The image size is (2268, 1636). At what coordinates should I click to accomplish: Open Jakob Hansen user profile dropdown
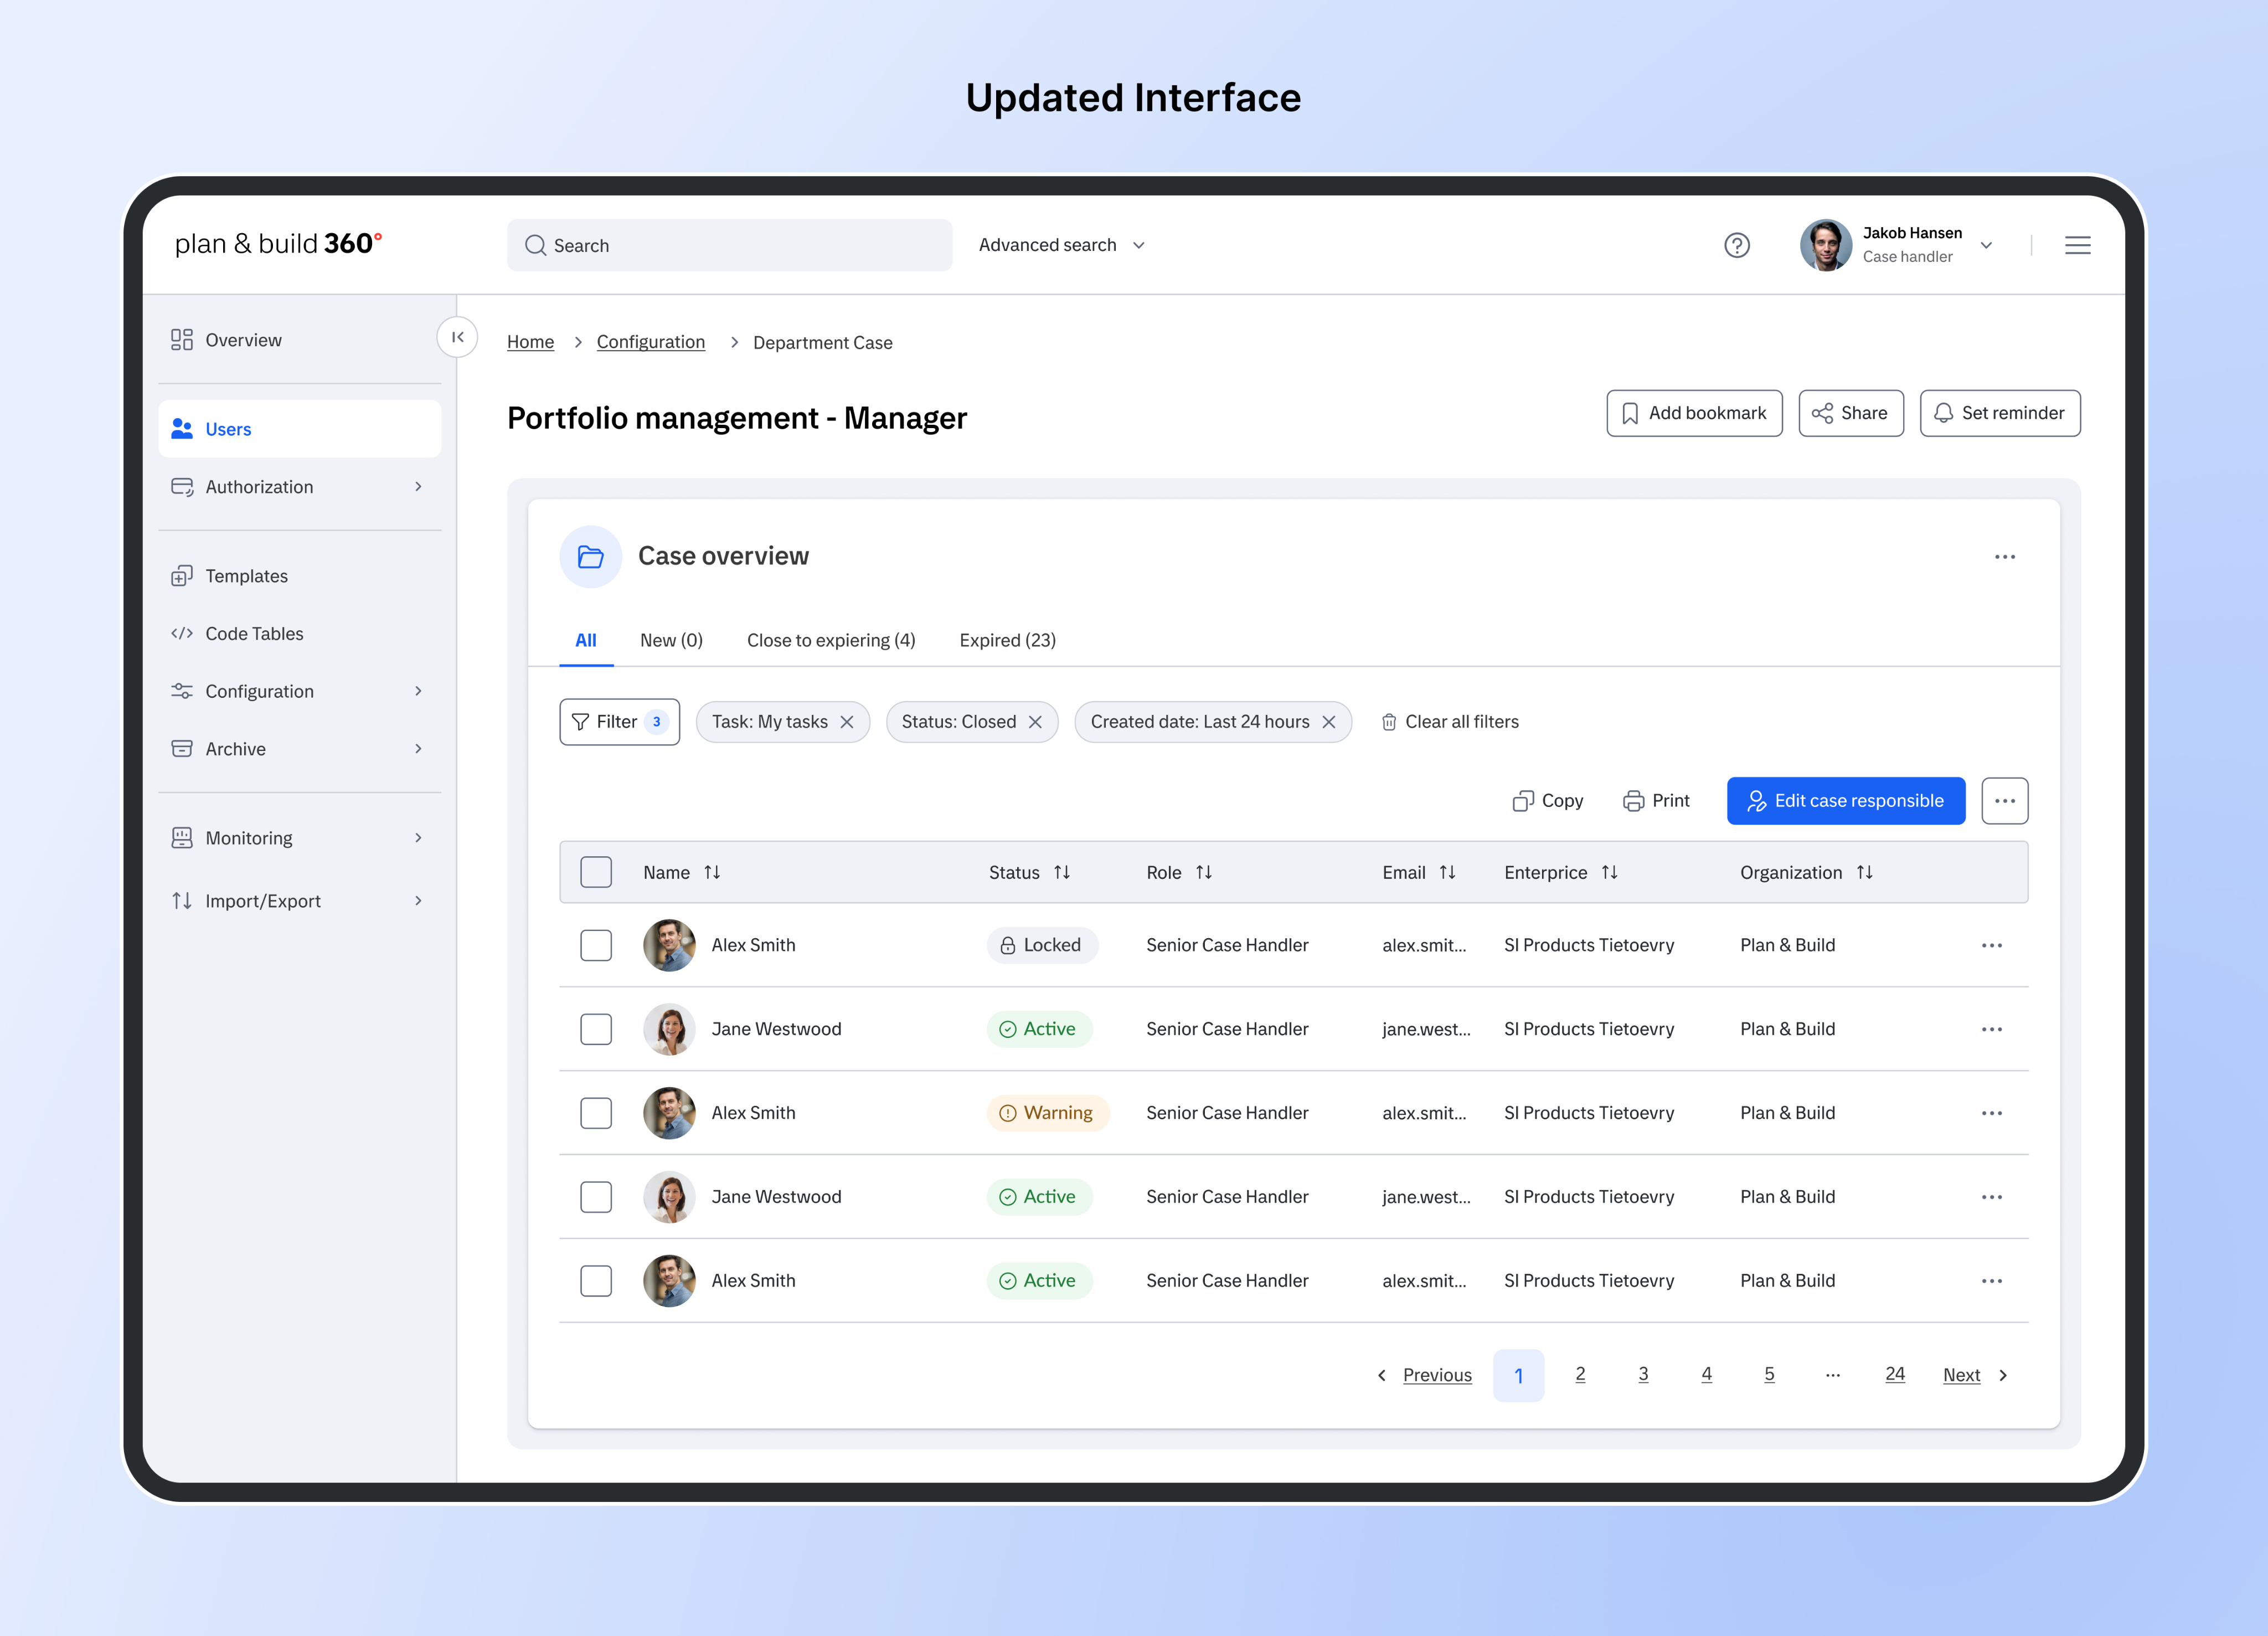[1986, 245]
